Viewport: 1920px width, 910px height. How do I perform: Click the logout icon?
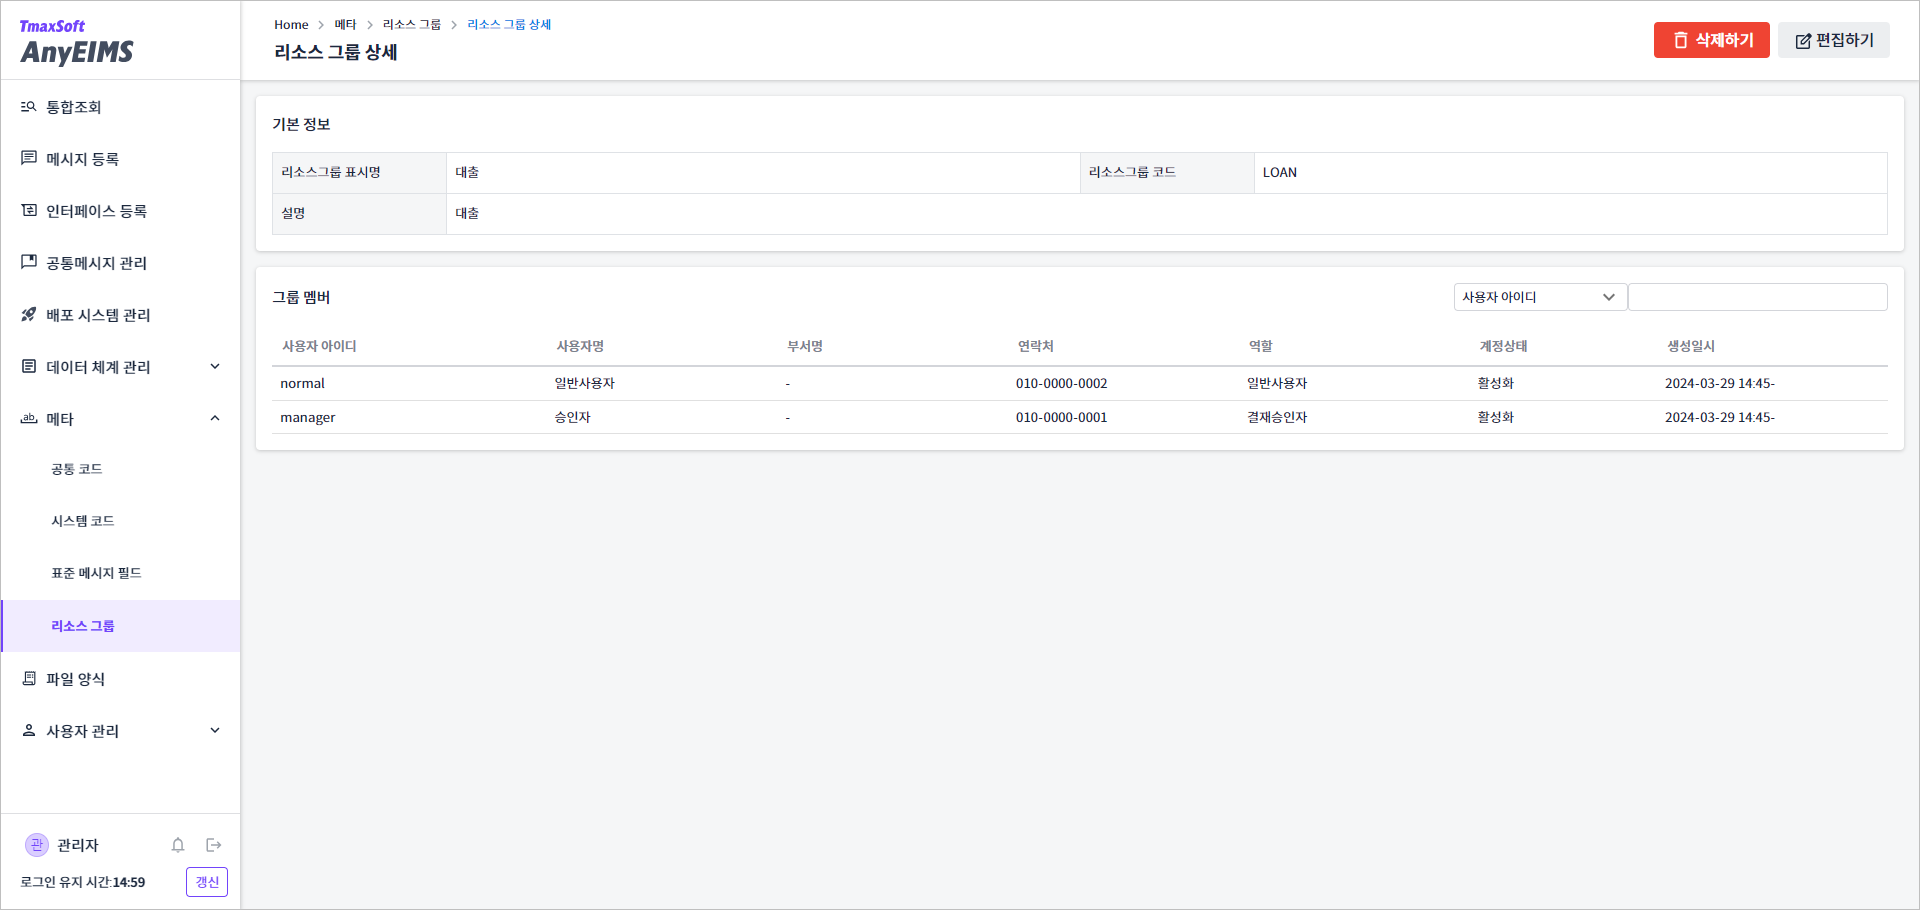tap(214, 845)
